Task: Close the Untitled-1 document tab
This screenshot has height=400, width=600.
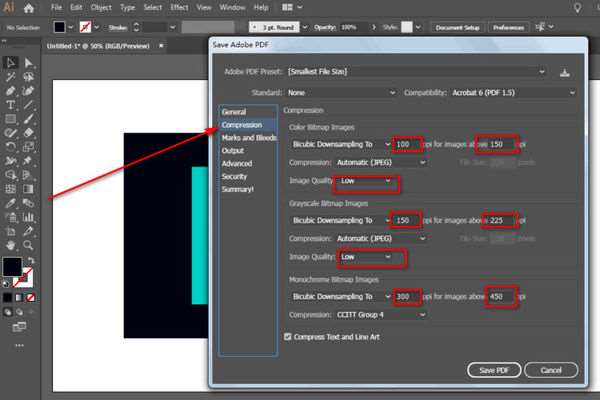Action: 161,46
